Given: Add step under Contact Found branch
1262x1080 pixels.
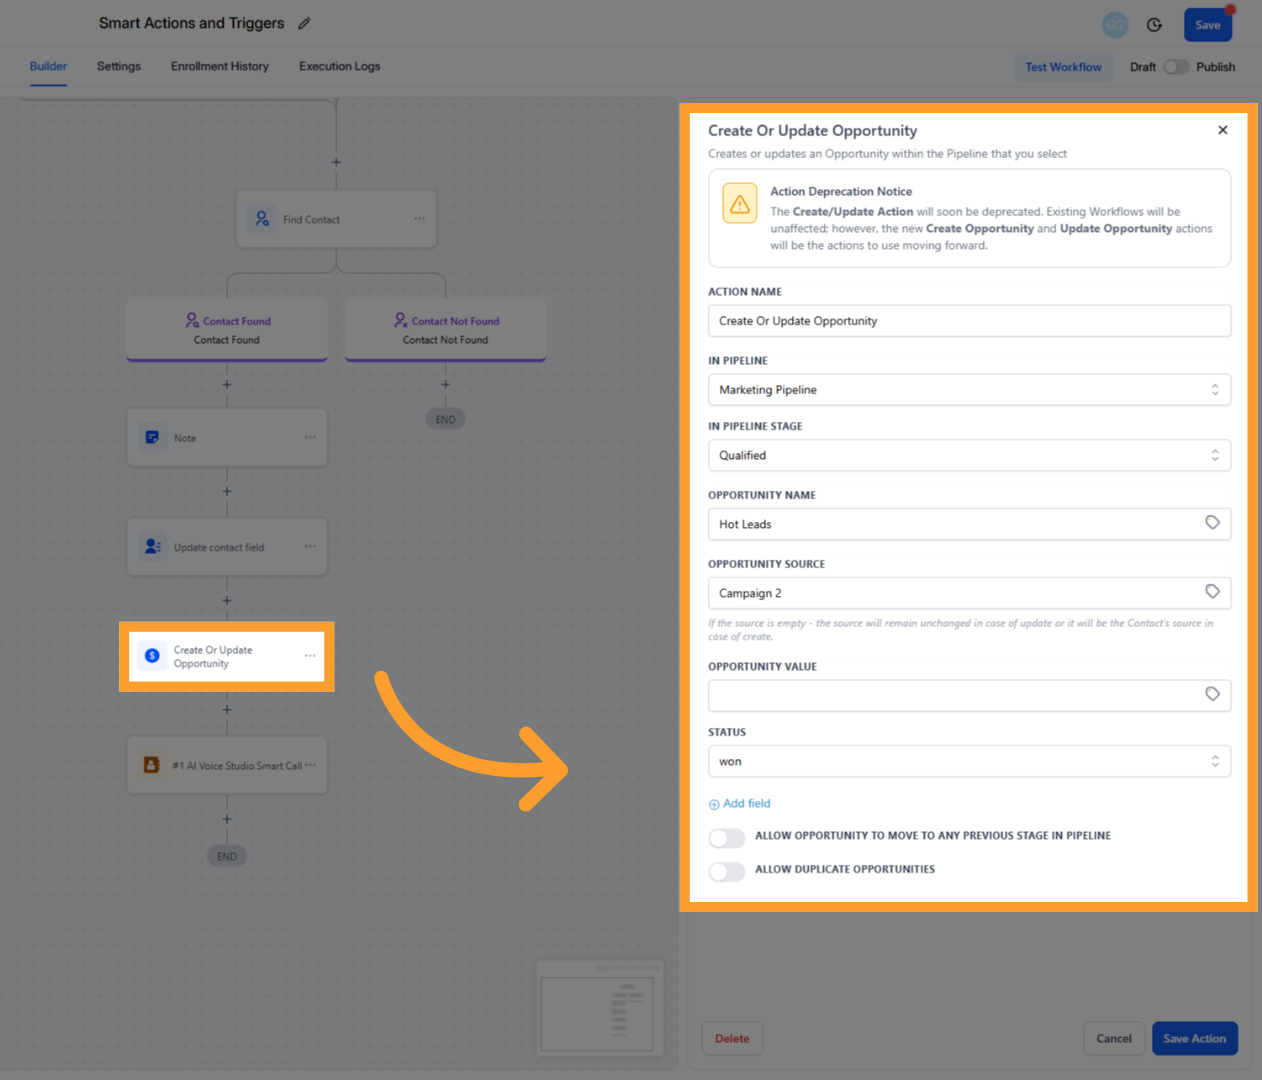Looking at the screenshot, I should coord(227,384).
